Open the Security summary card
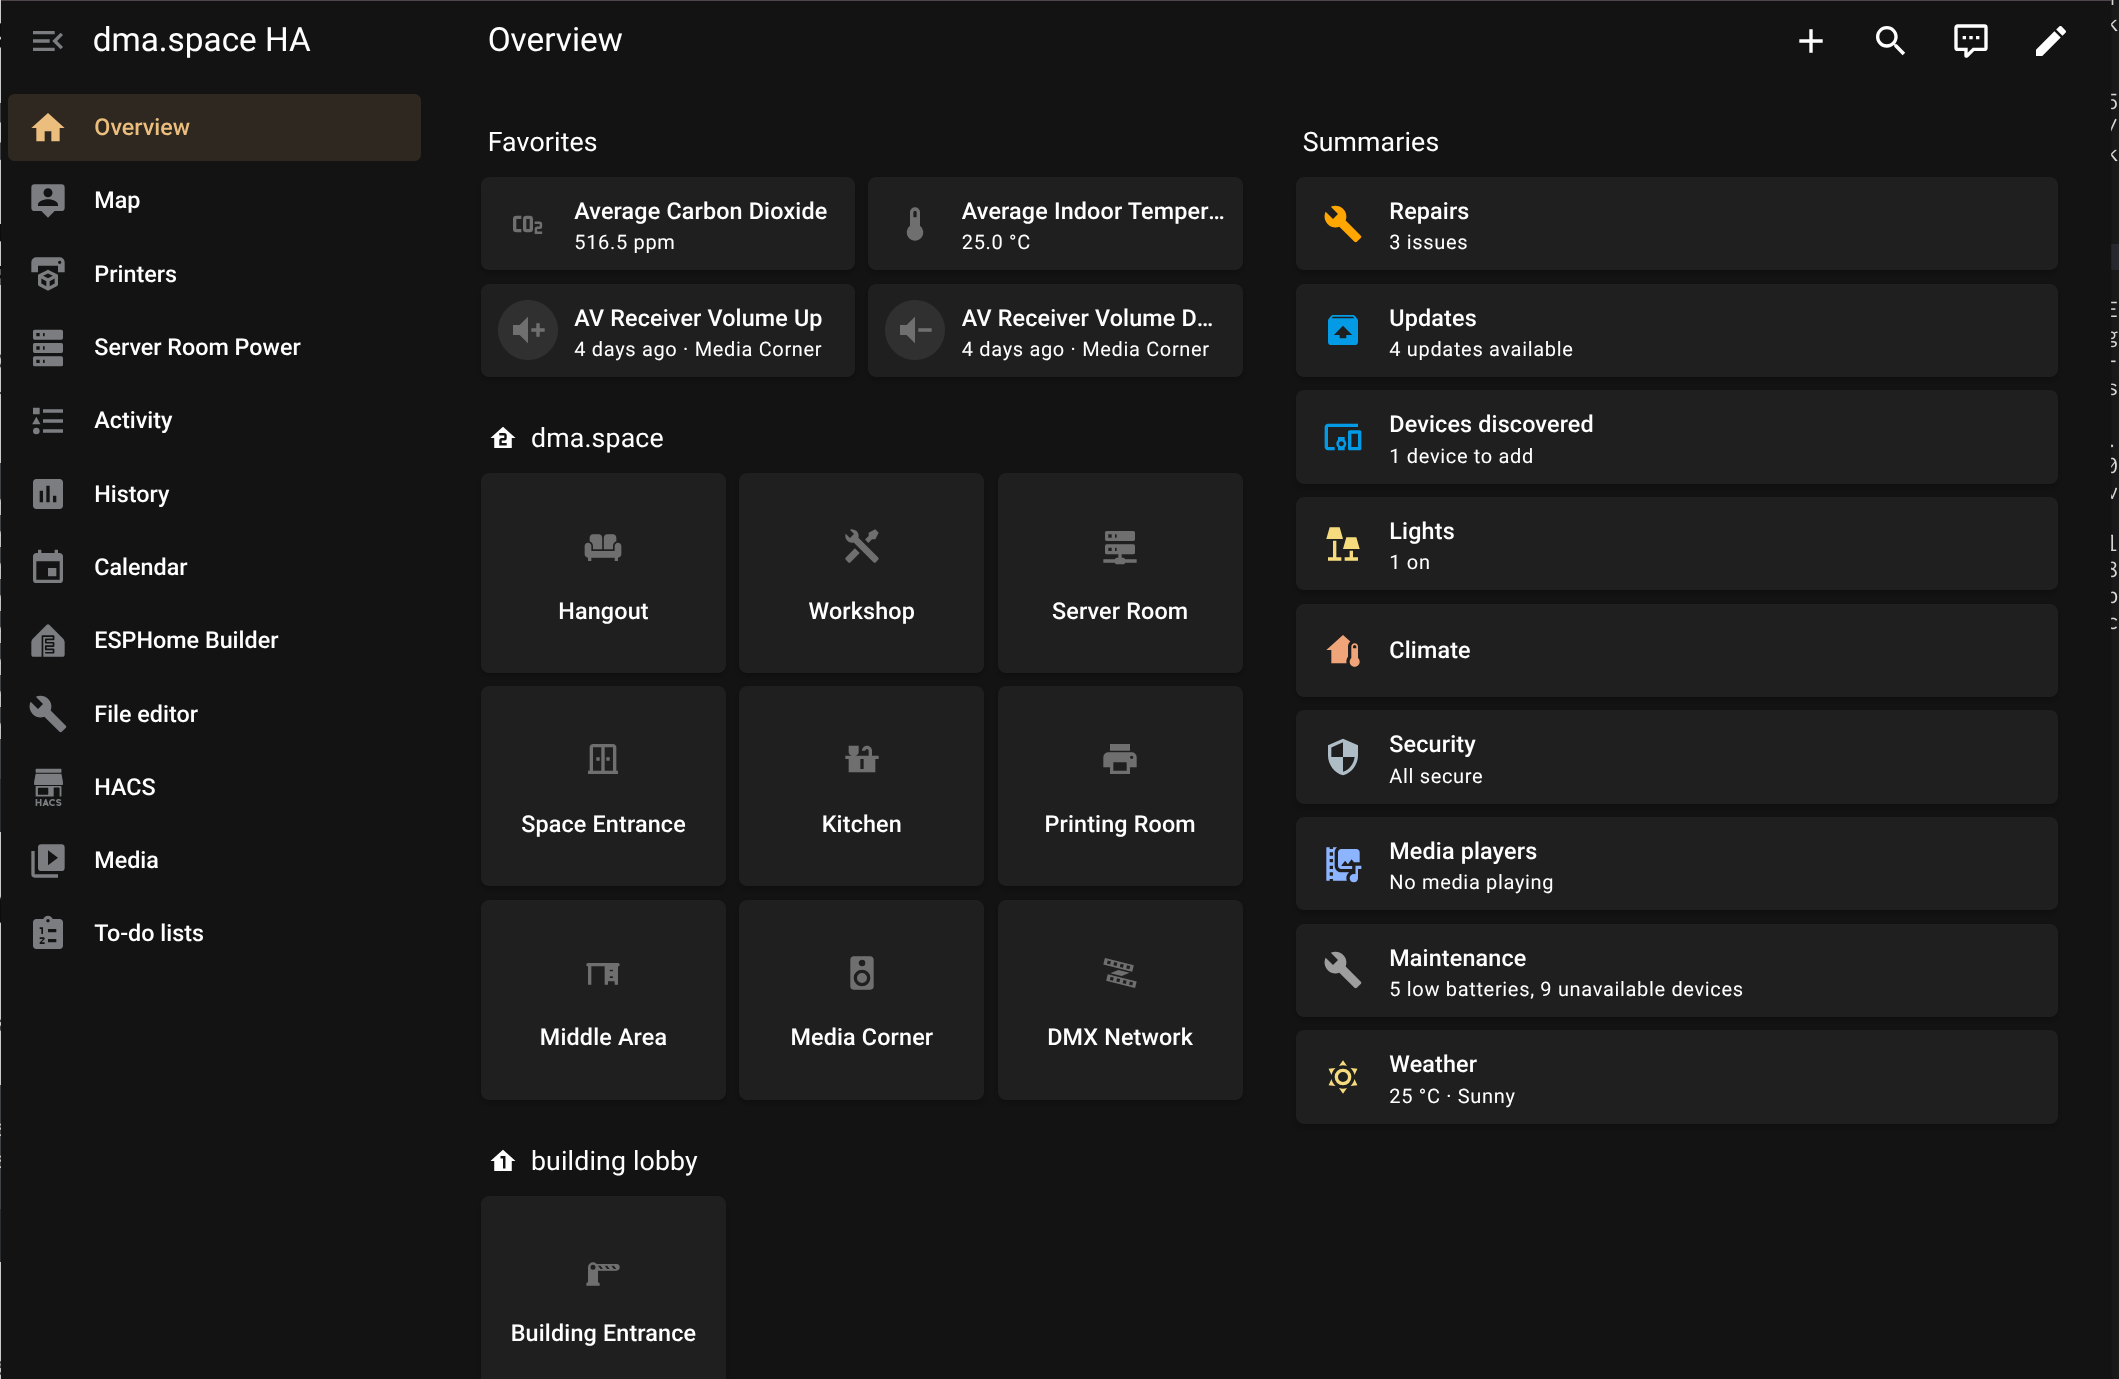Viewport: 2119px width, 1379px height. (x=1676, y=757)
